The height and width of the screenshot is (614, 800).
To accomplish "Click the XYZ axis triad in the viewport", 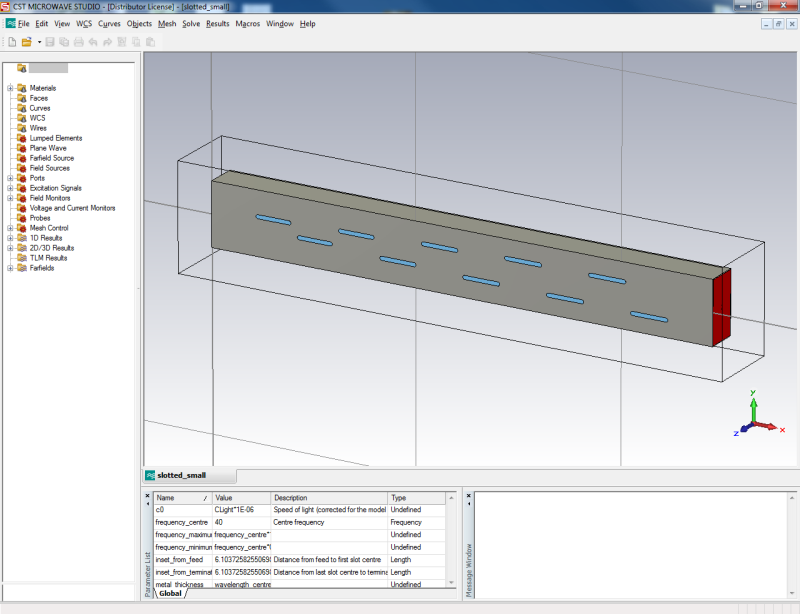I will pos(757,414).
